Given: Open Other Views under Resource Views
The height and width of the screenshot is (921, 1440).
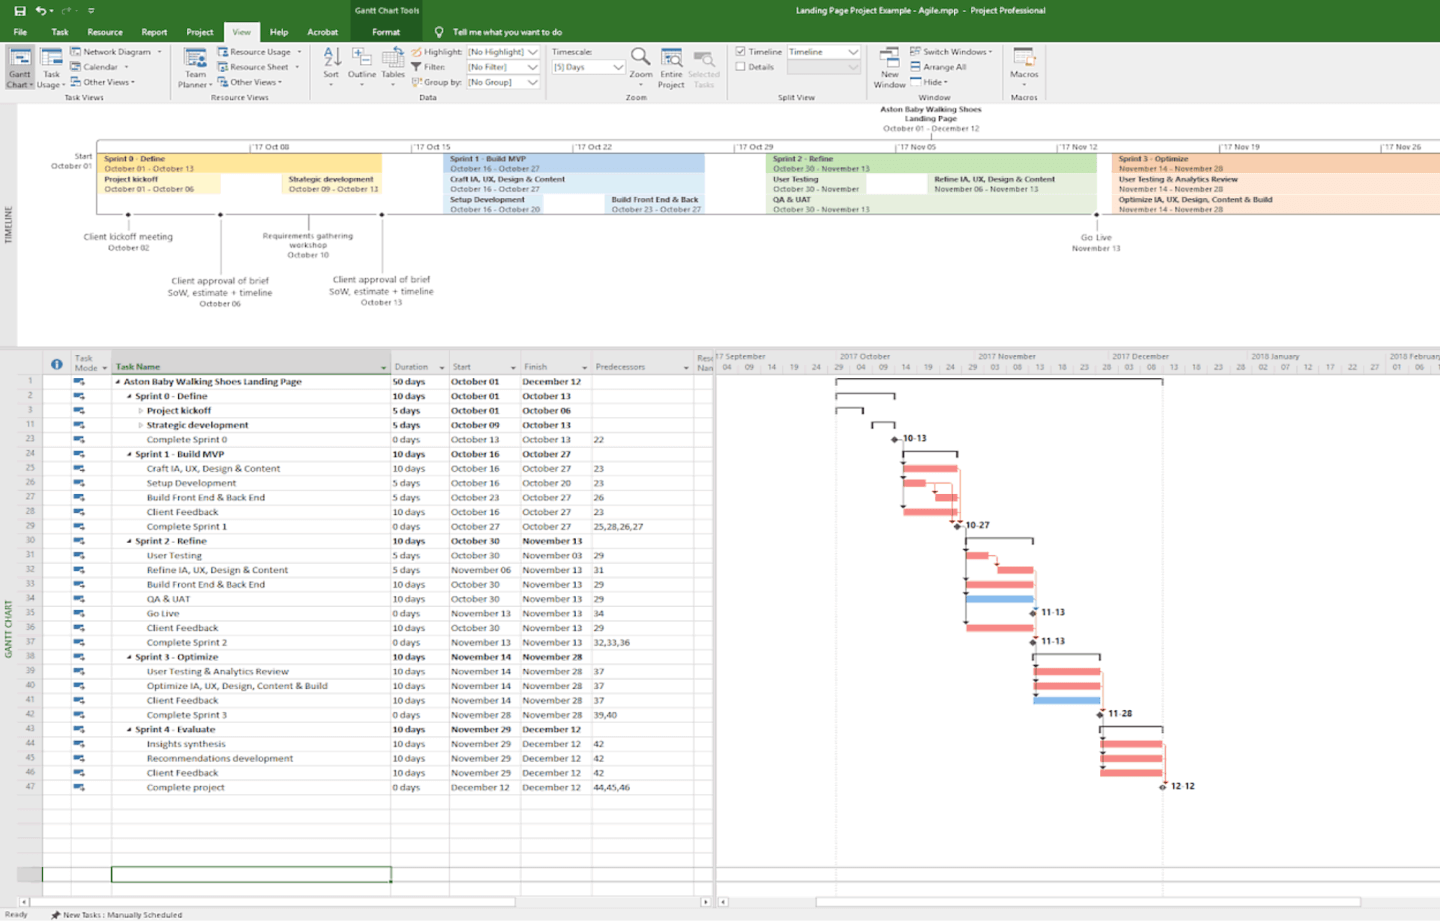Looking at the screenshot, I should point(250,82).
